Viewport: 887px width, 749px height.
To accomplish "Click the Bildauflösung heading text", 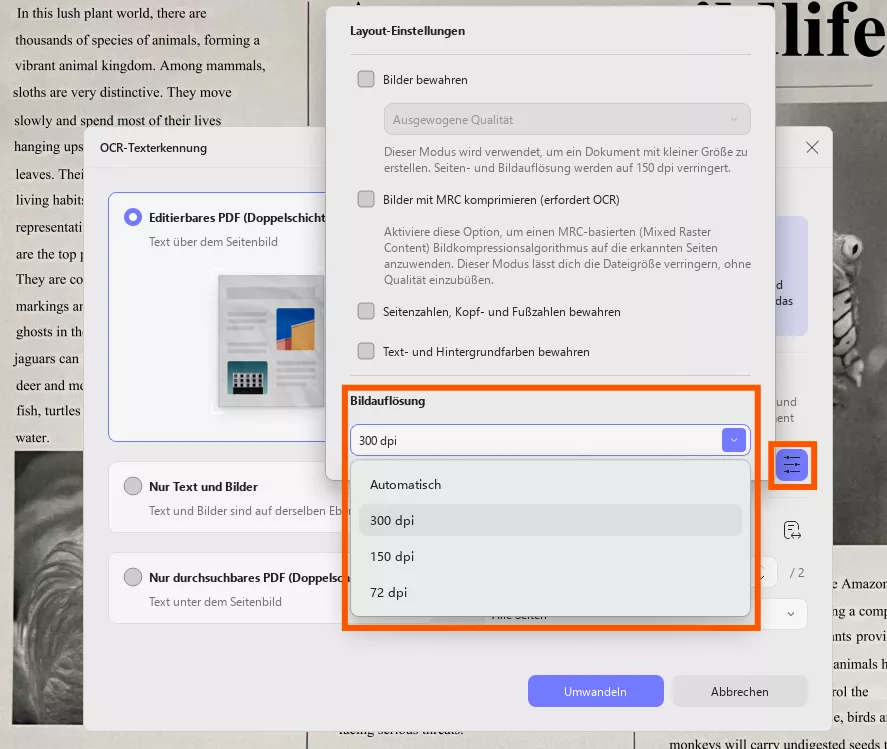I will (387, 401).
